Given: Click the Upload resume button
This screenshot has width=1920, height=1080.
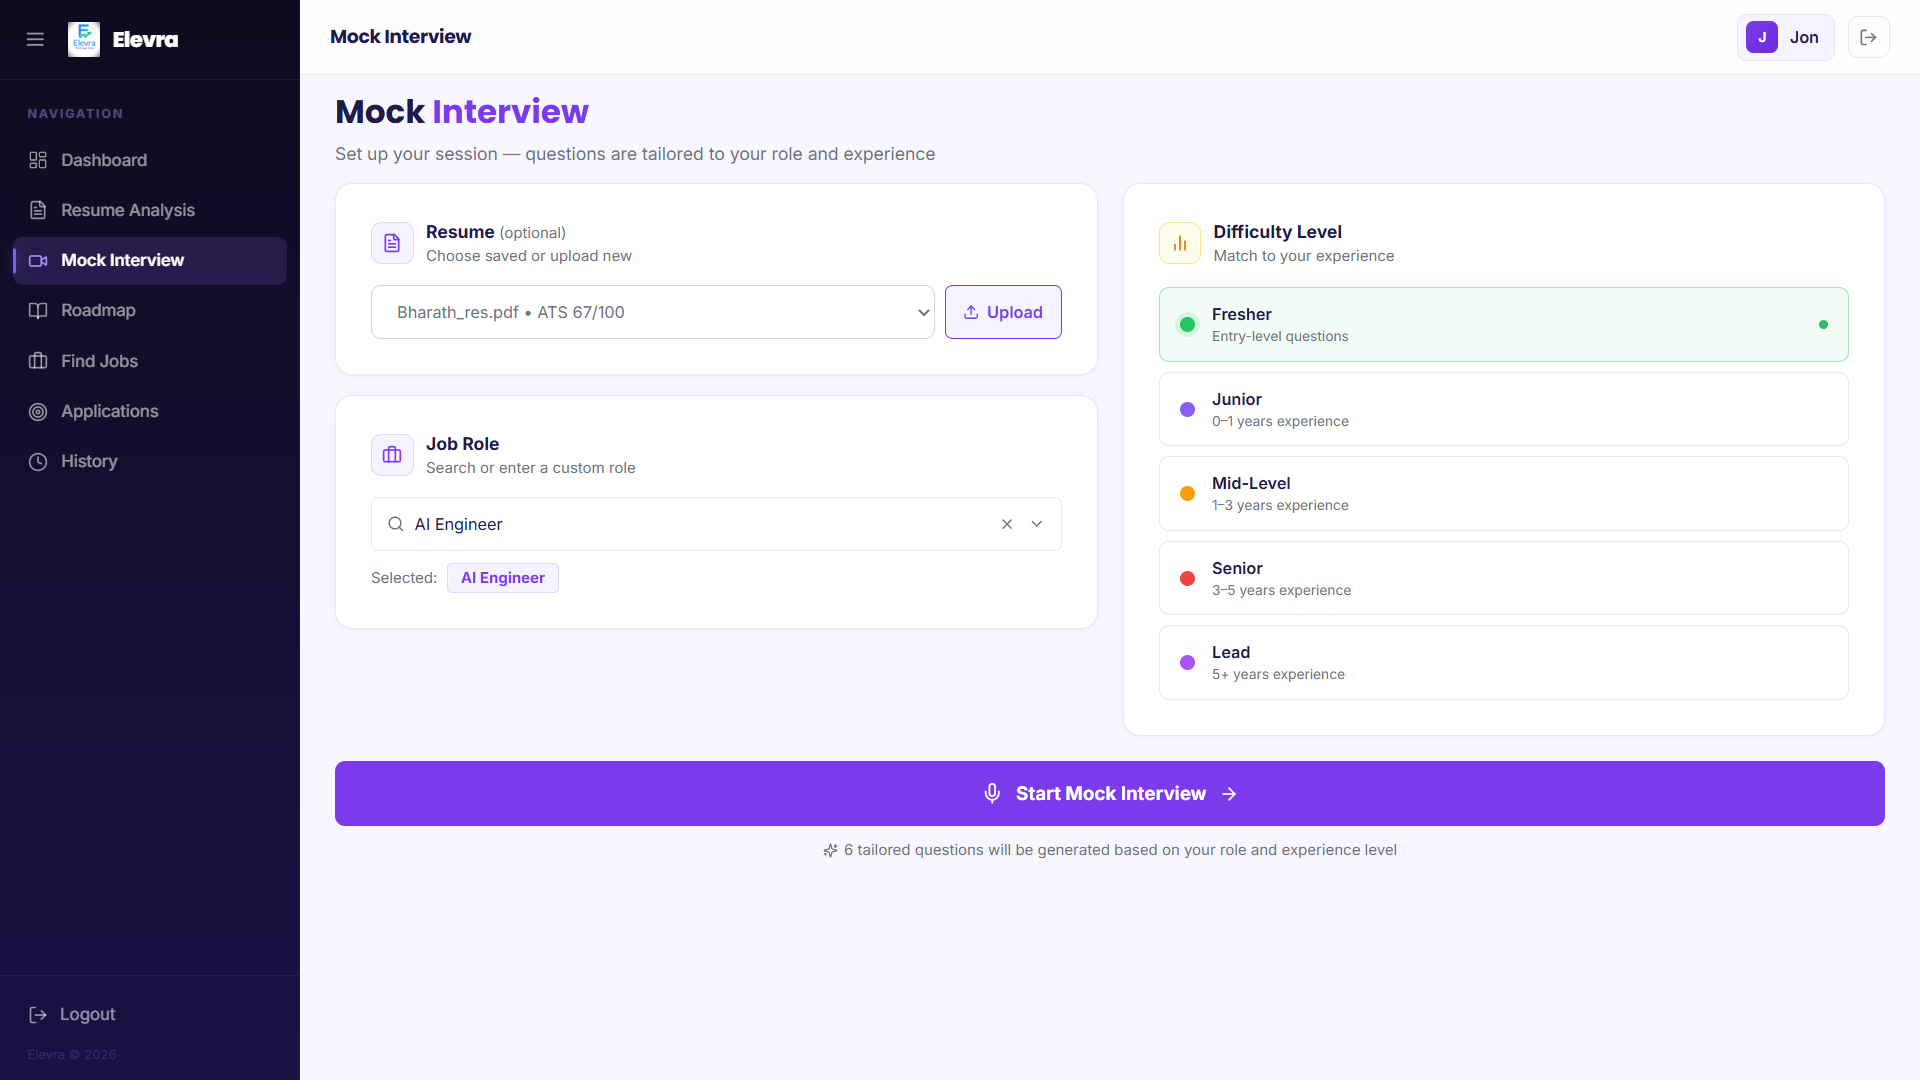Looking at the screenshot, I should click(1003, 312).
